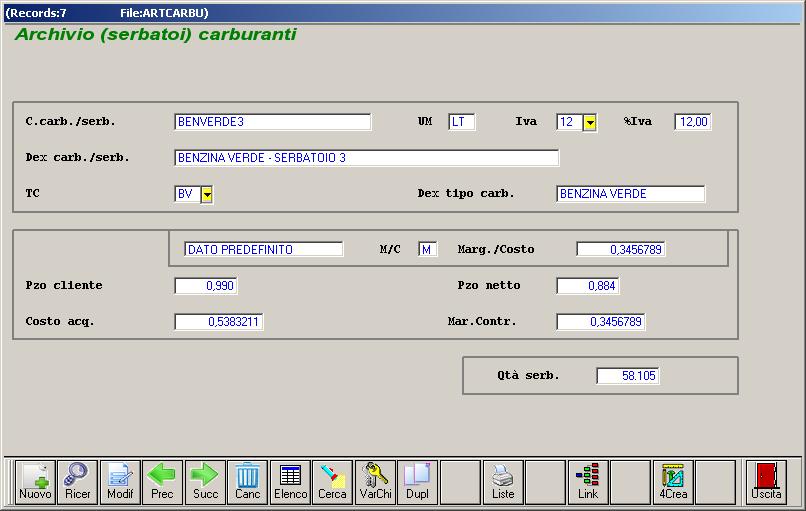This screenshot has height=511, width=806.
Task: Go to next record with Succ
Action: coord(205,482)
